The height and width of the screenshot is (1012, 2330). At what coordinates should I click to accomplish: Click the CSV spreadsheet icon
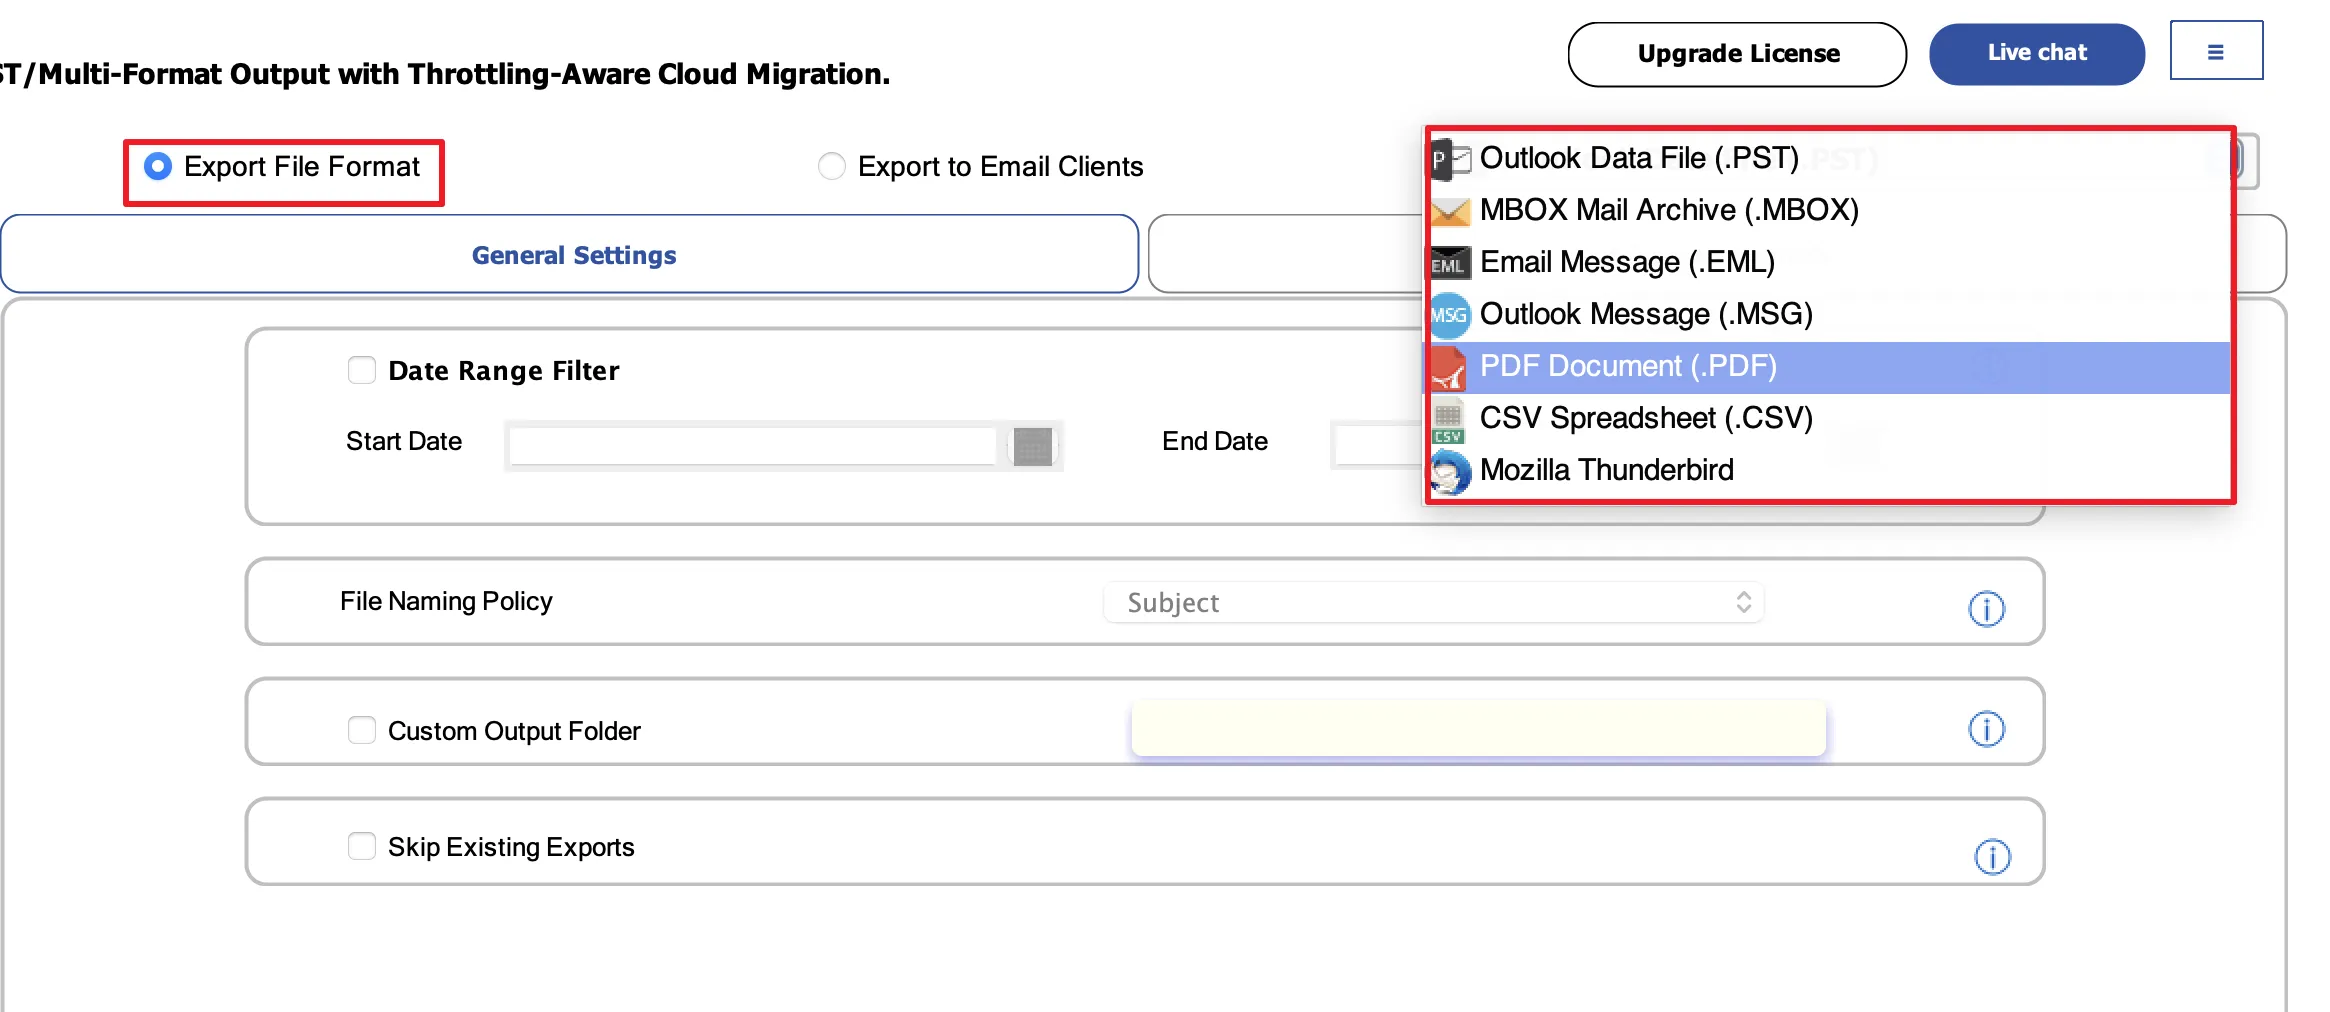coord(1448,420)
